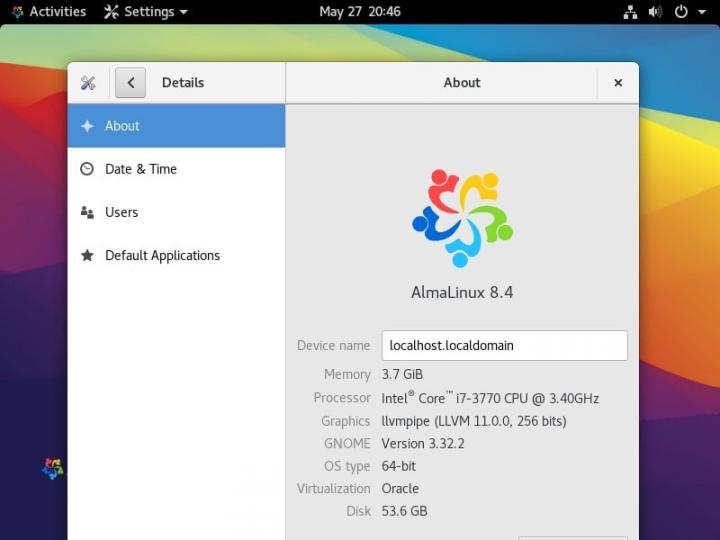The height and width of the screenshot is (540, 720).
Task: Select the Users people icon in sidebar
Action: pos(87,212)
